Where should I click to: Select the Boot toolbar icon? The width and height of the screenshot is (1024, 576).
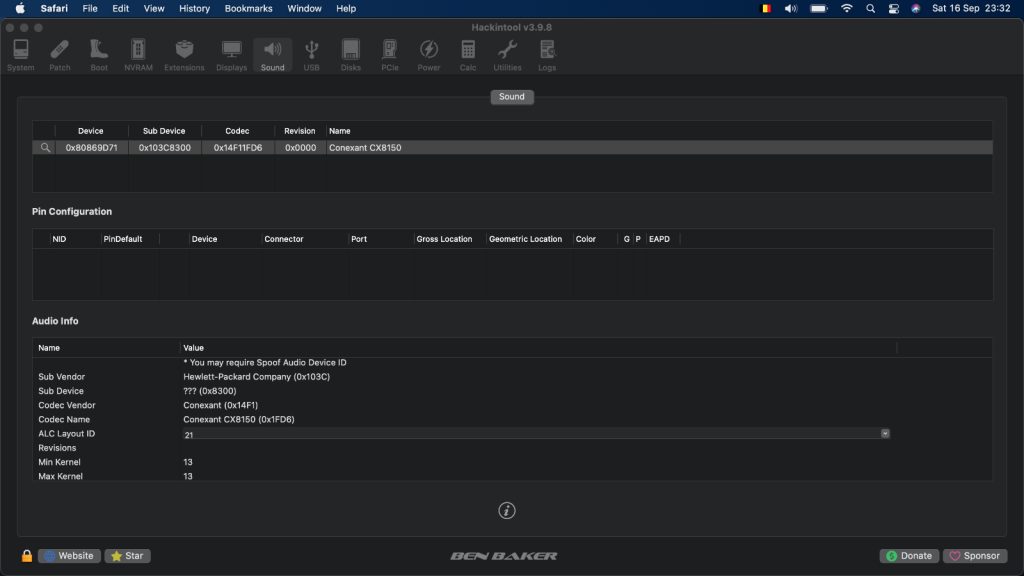[99, 55]
